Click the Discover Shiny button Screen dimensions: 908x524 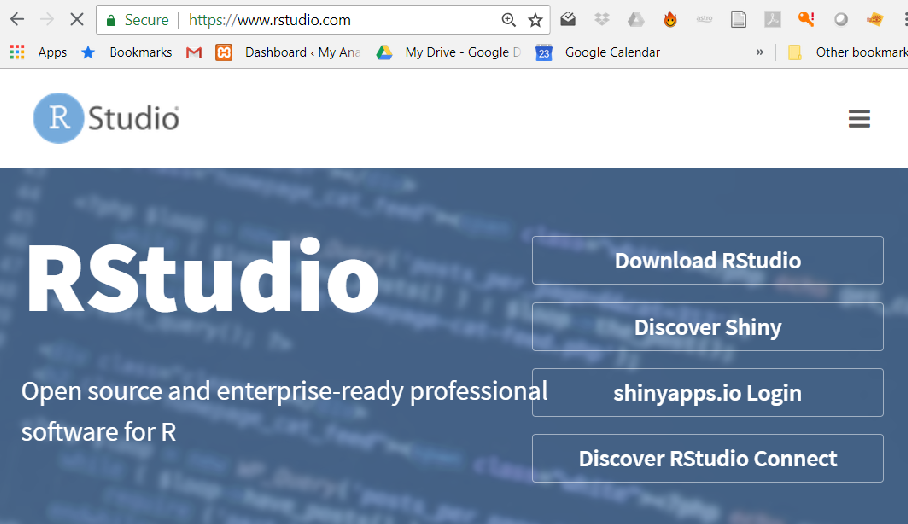point(707,327)
